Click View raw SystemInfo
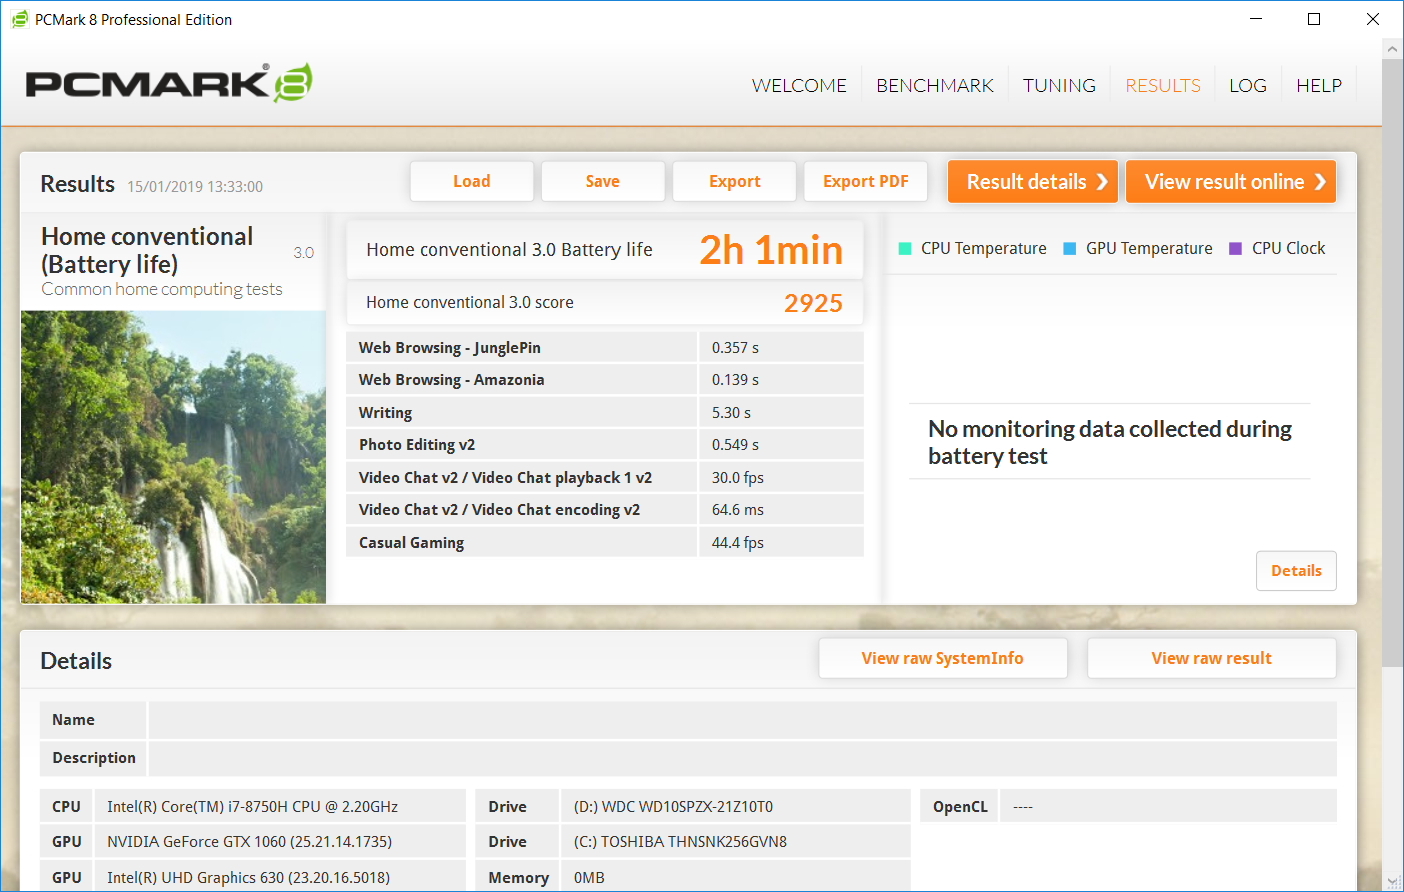This screenshot has width=1404, height=892. (943, 658)
